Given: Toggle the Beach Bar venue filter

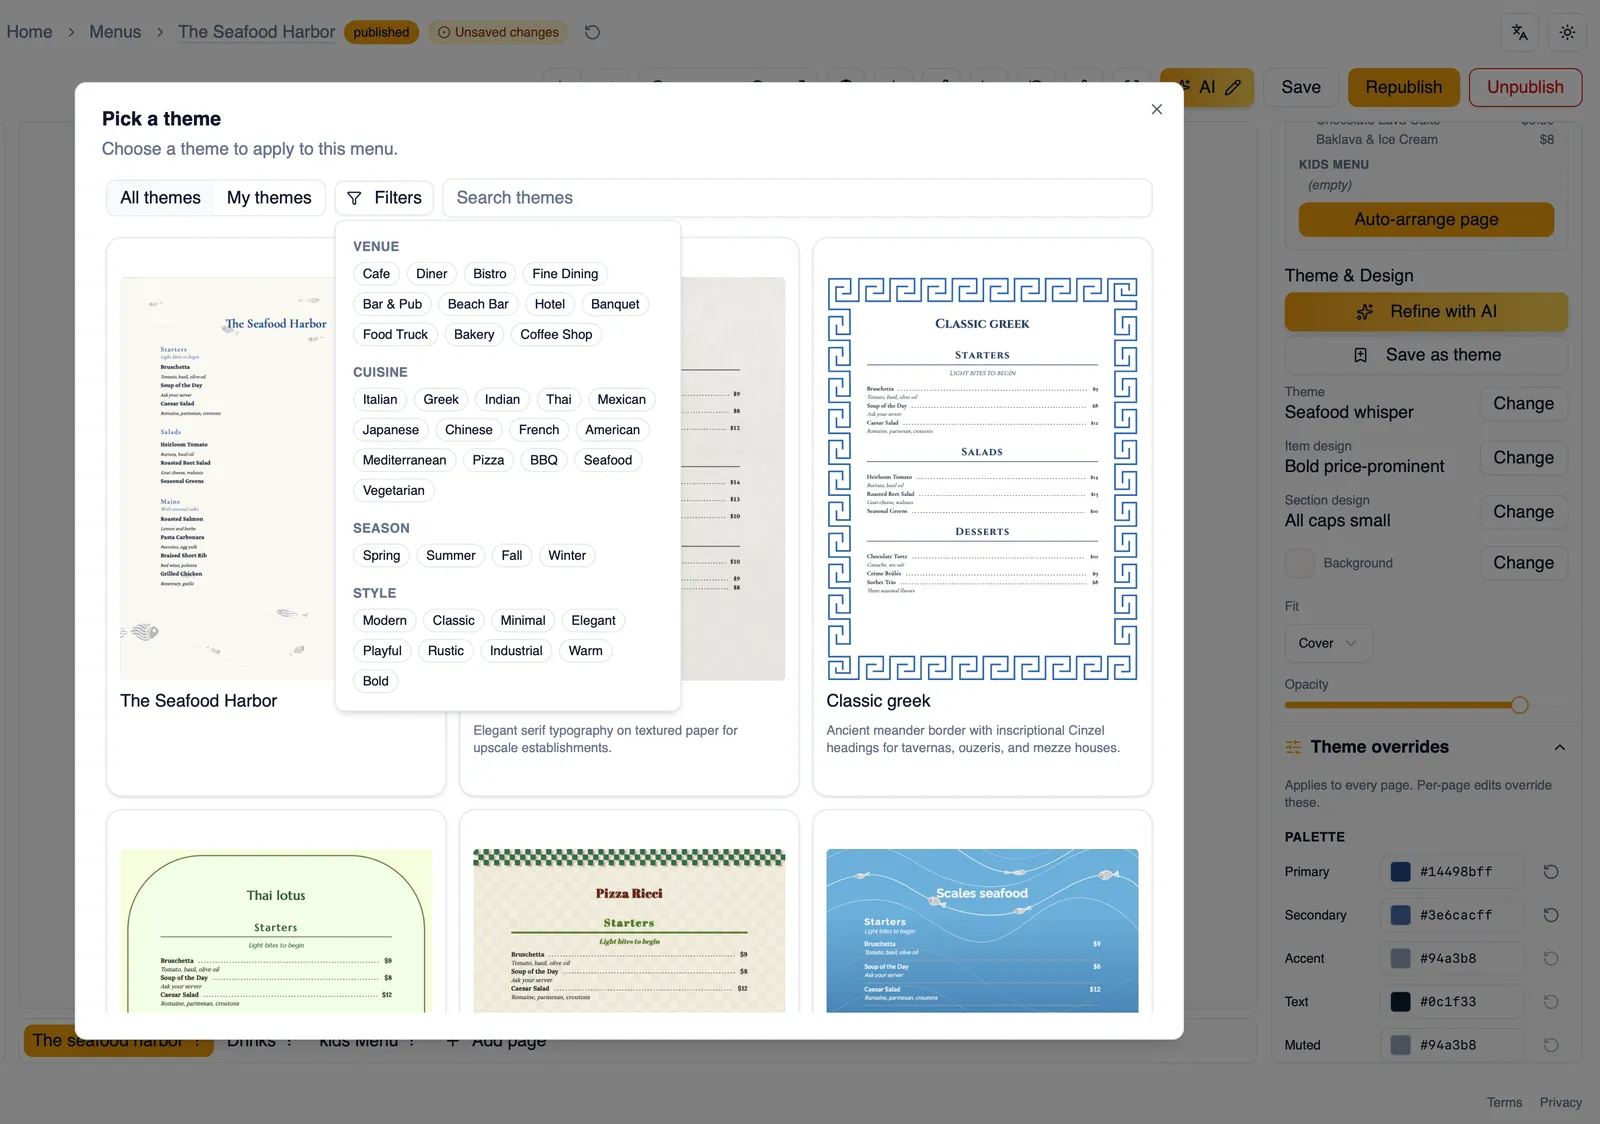Looking at the screenshot, I should tap(478, 304).
